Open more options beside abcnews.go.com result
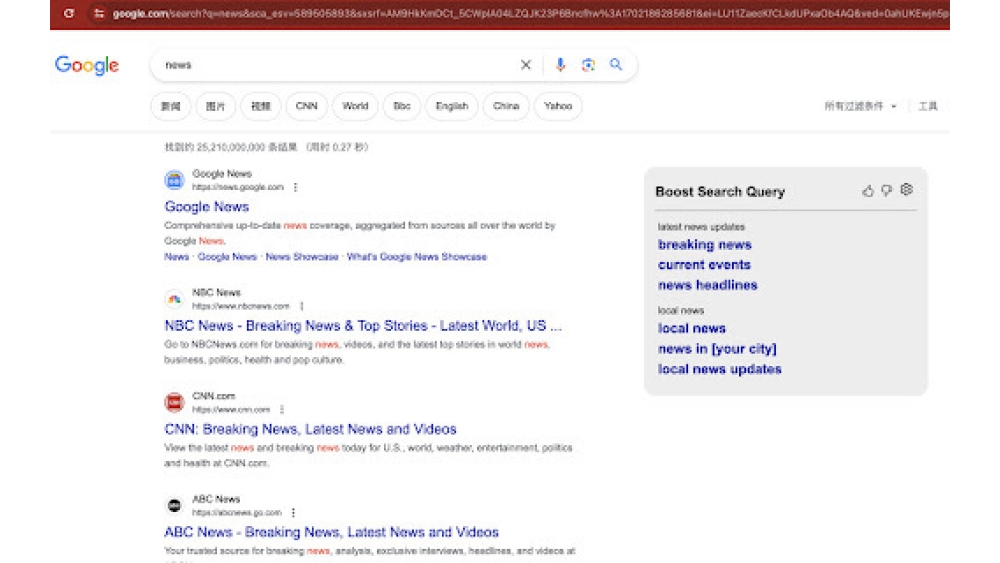The height and width of the screenshot is (563, 1000). (x=293, y=513)
